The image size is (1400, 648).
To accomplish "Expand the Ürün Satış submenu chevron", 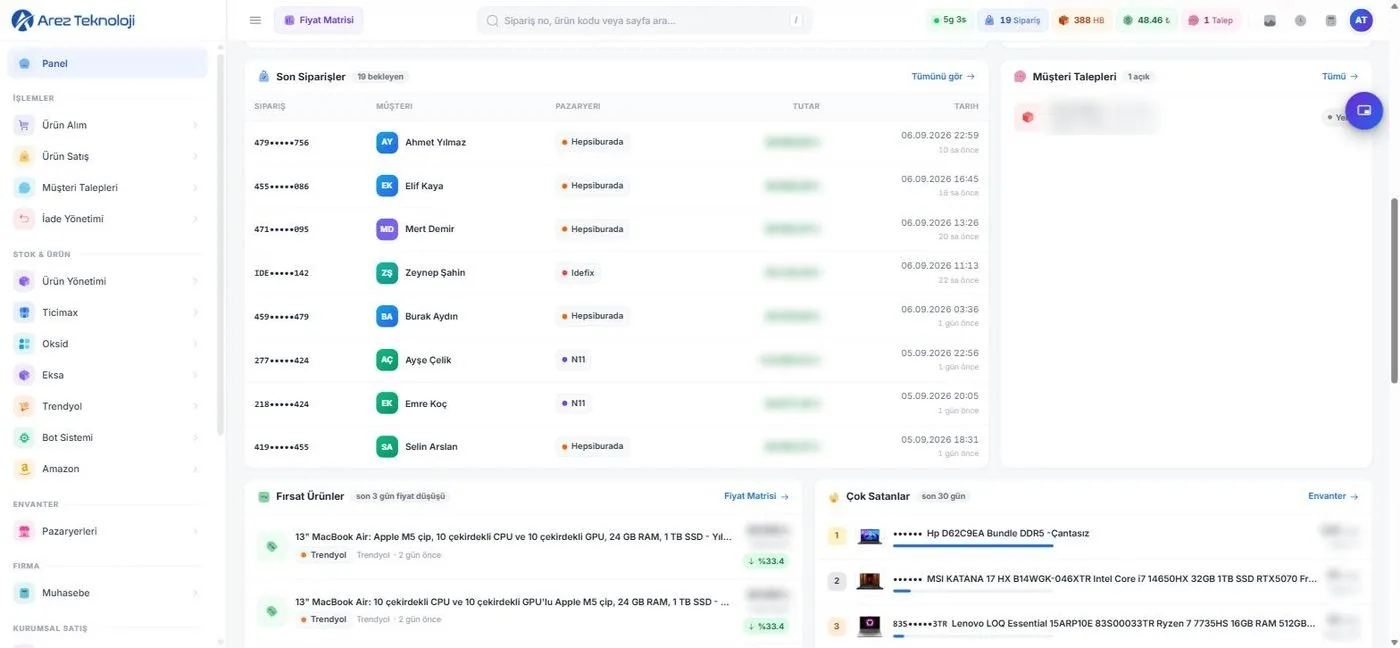I will [x=195, y=156].
